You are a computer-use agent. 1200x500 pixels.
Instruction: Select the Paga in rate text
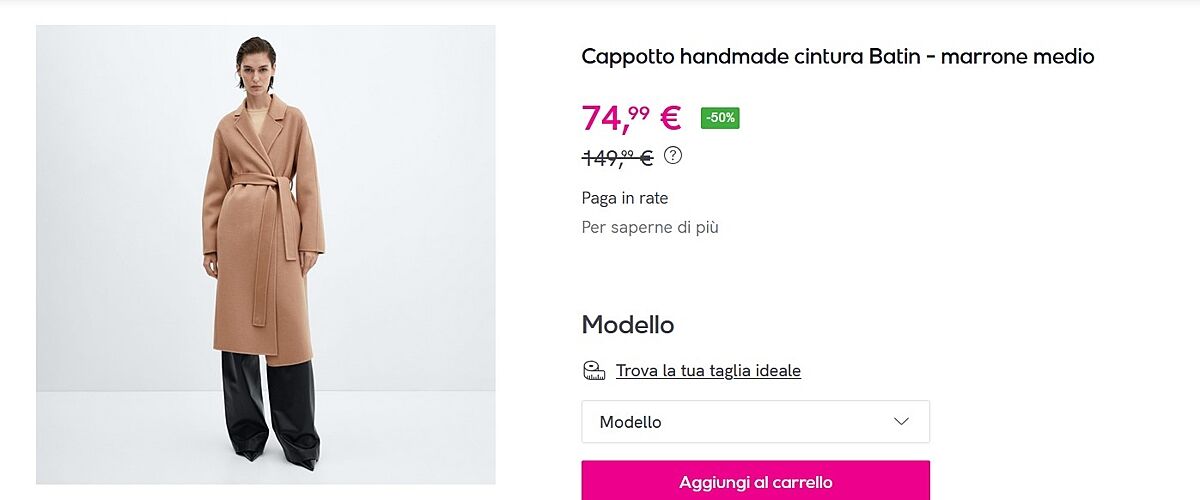pyautogui.click(x=625, y=198)
